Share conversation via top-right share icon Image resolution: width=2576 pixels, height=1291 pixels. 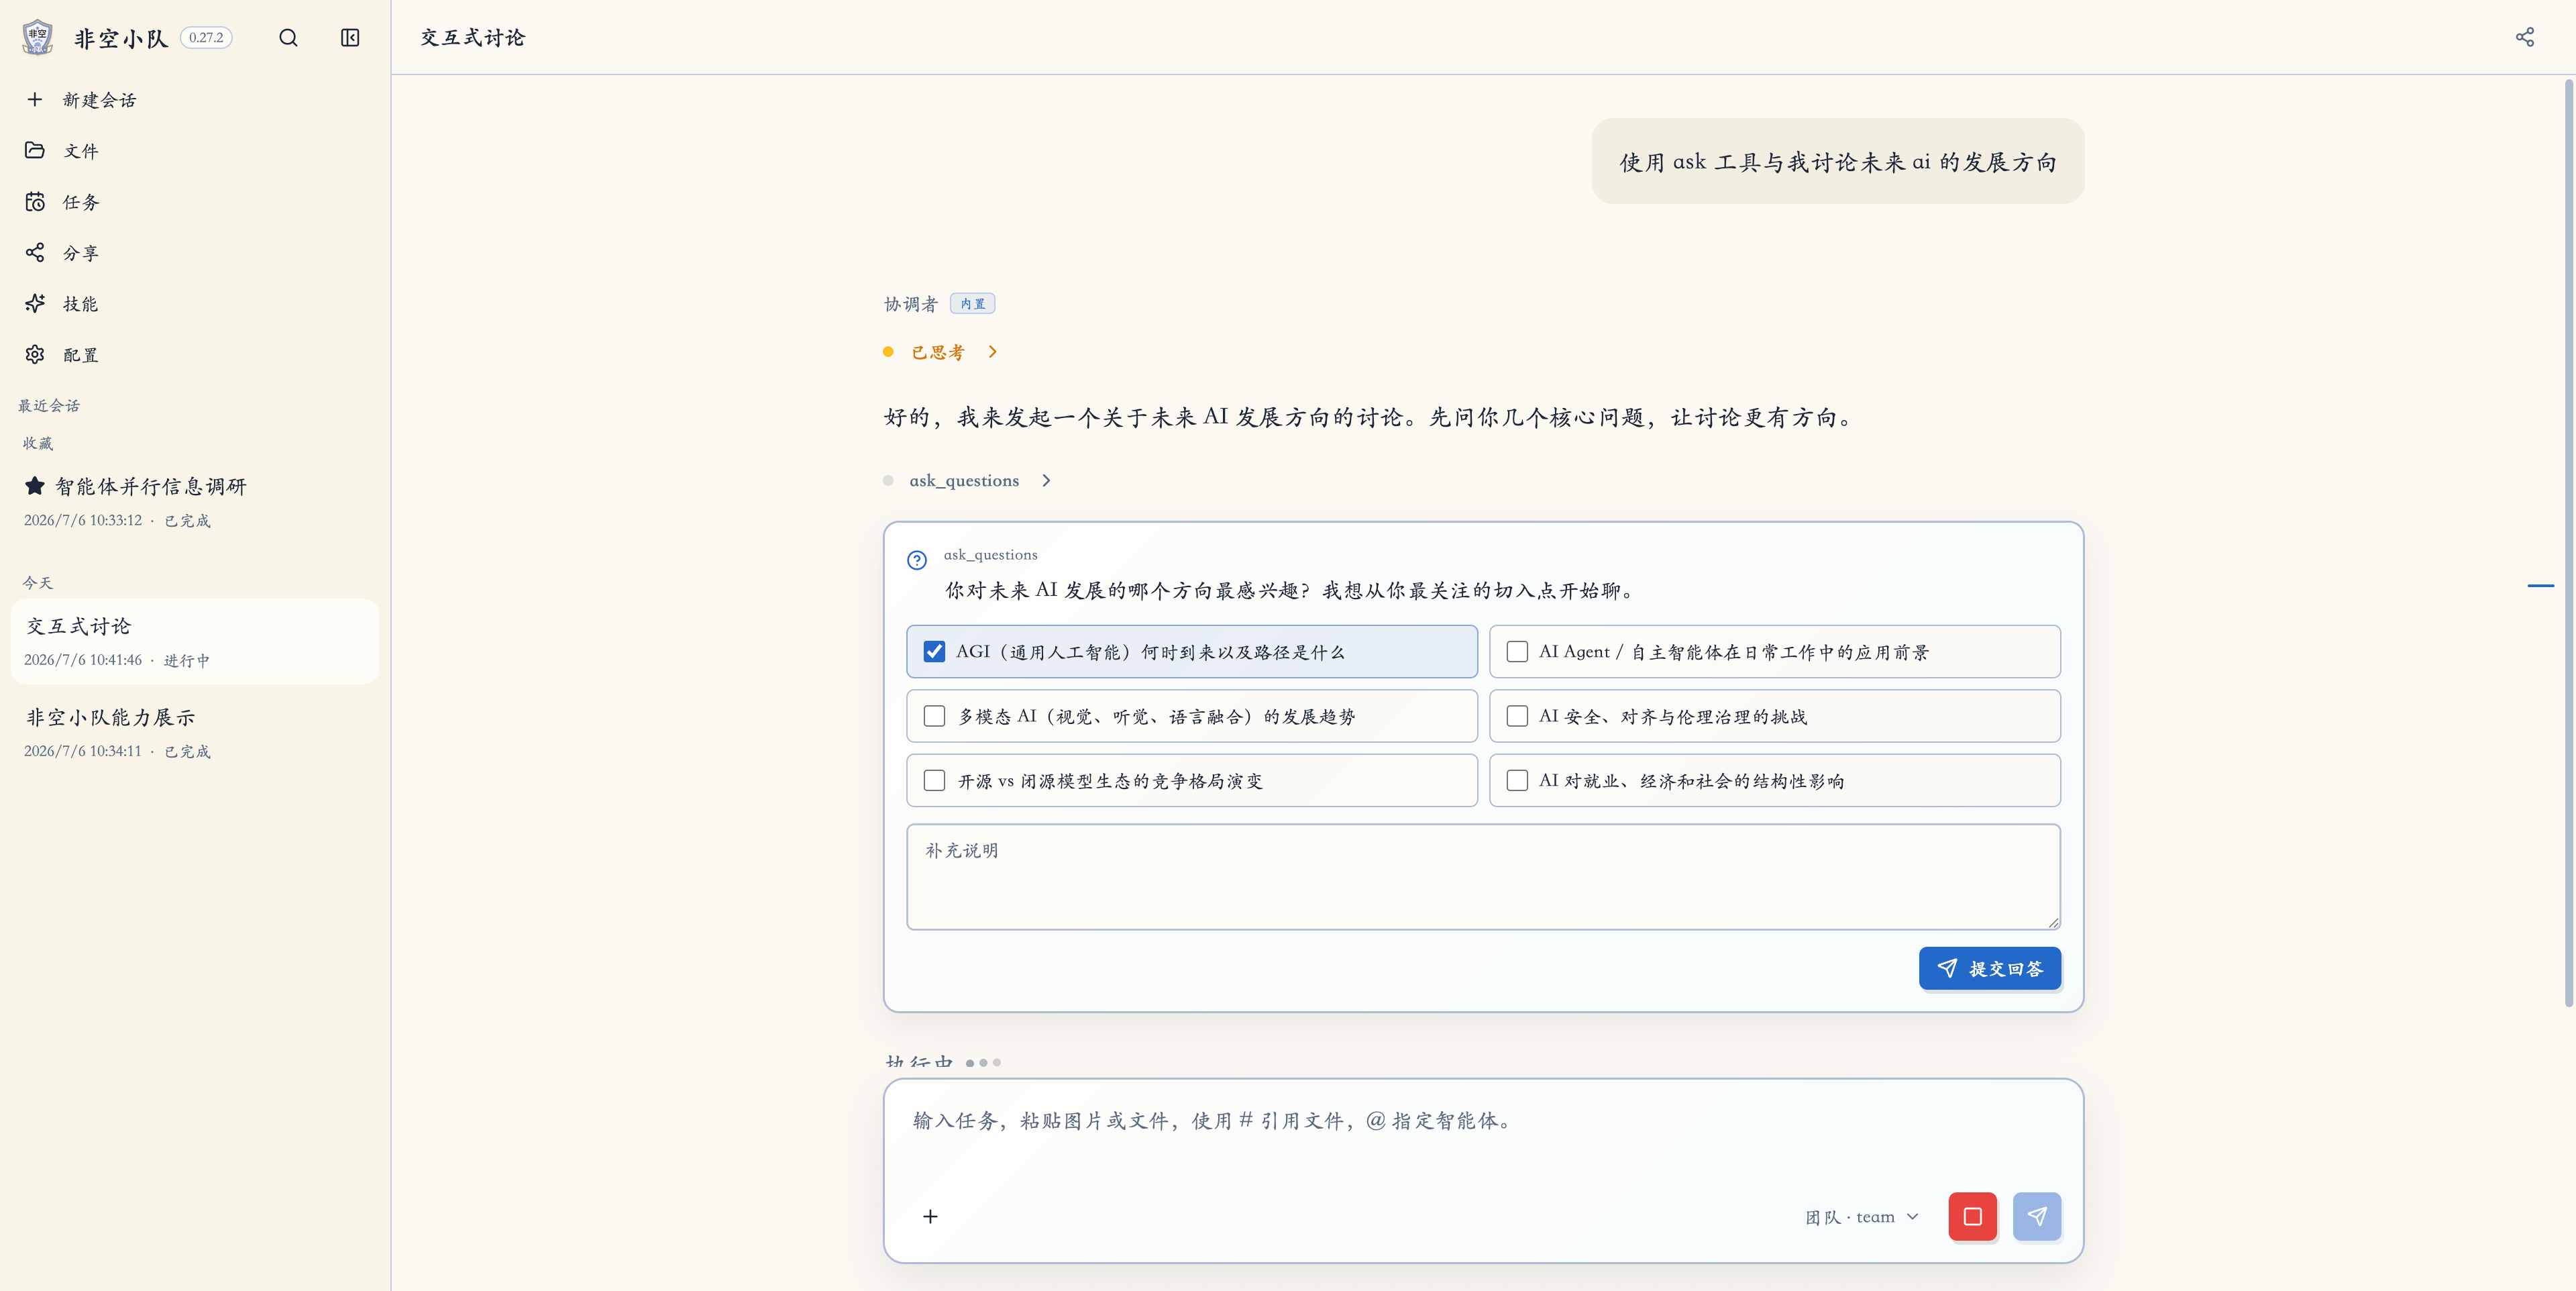[x=2525, y=37]
